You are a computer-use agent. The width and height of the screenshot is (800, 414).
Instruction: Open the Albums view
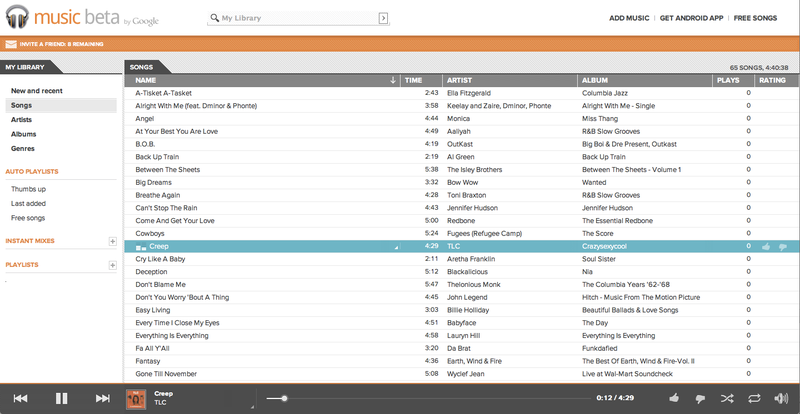(x=23, y=134)
